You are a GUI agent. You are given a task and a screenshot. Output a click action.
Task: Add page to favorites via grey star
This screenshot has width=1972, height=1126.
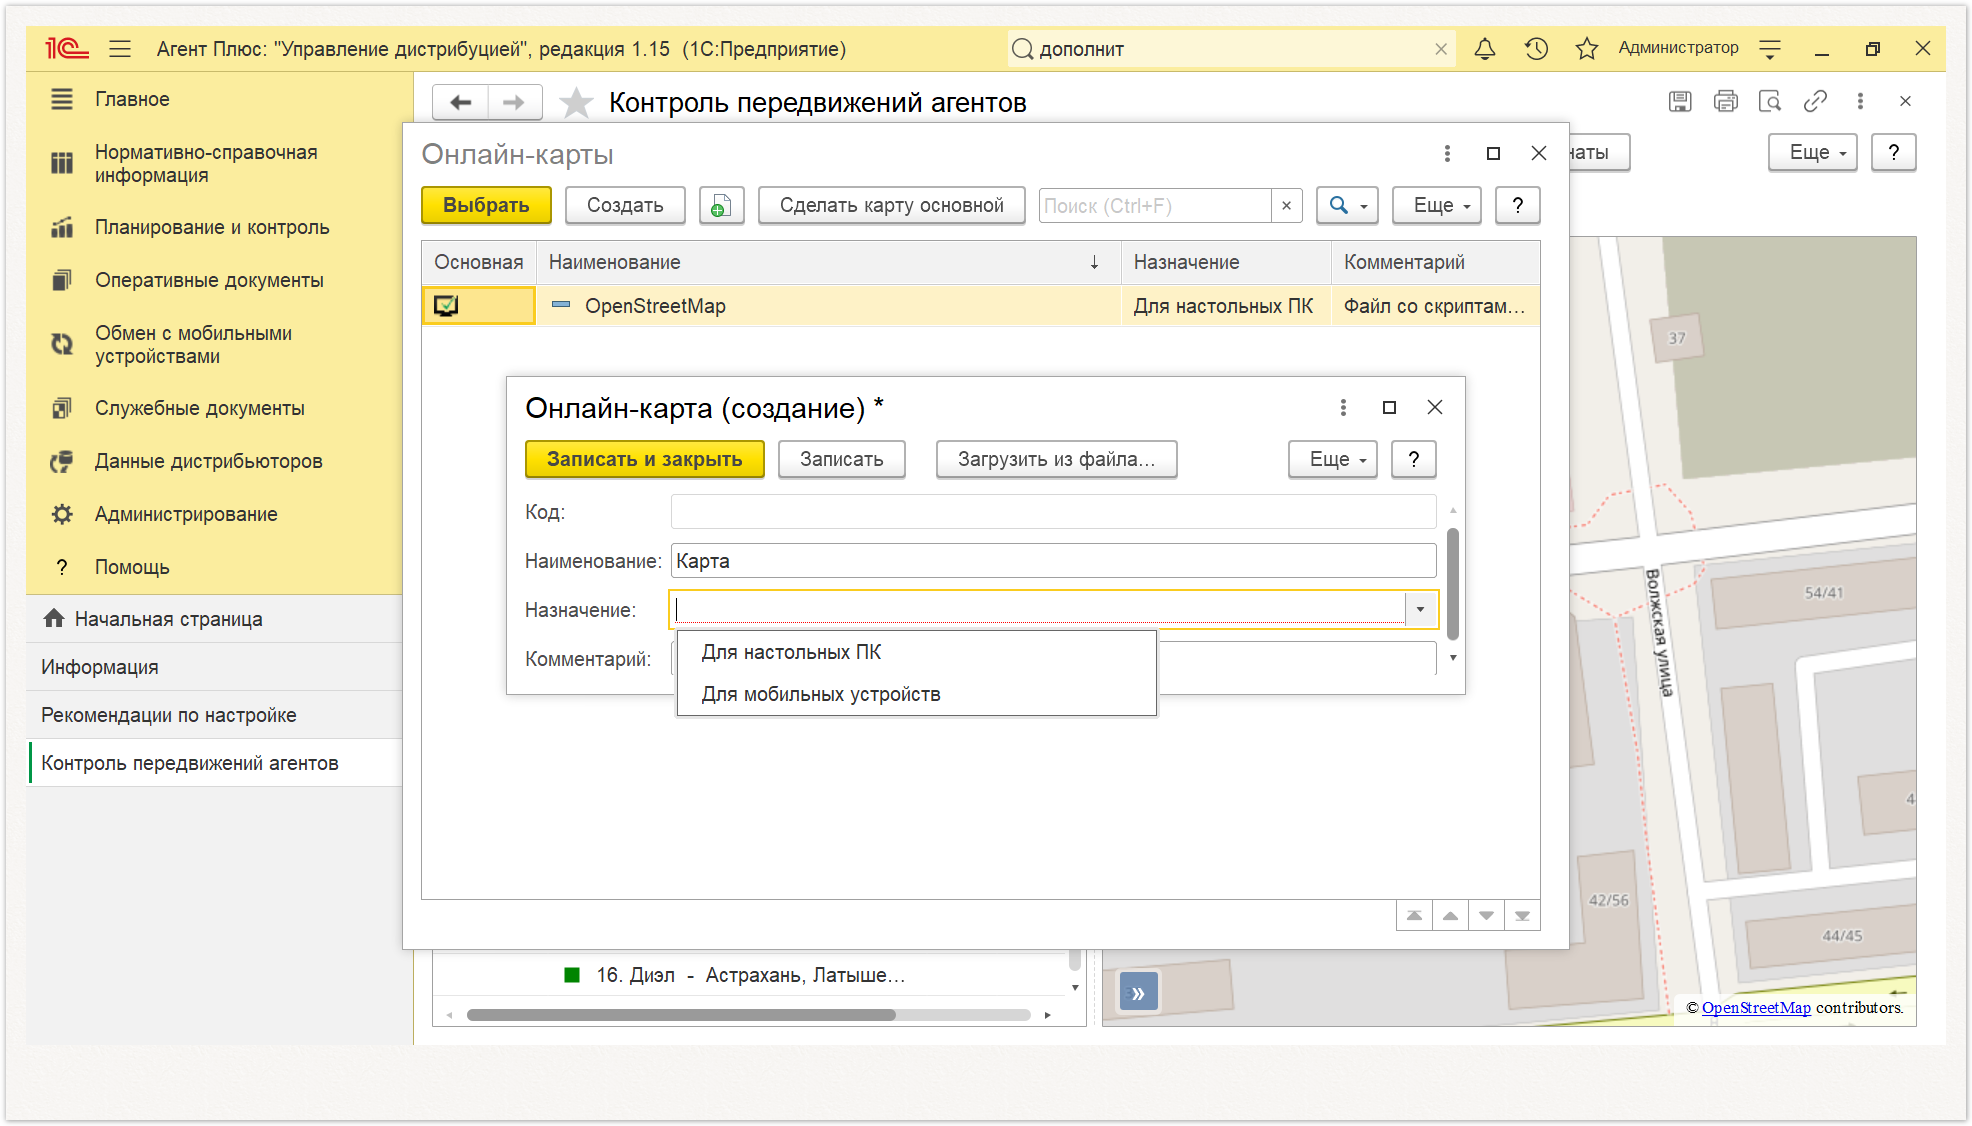576,103
